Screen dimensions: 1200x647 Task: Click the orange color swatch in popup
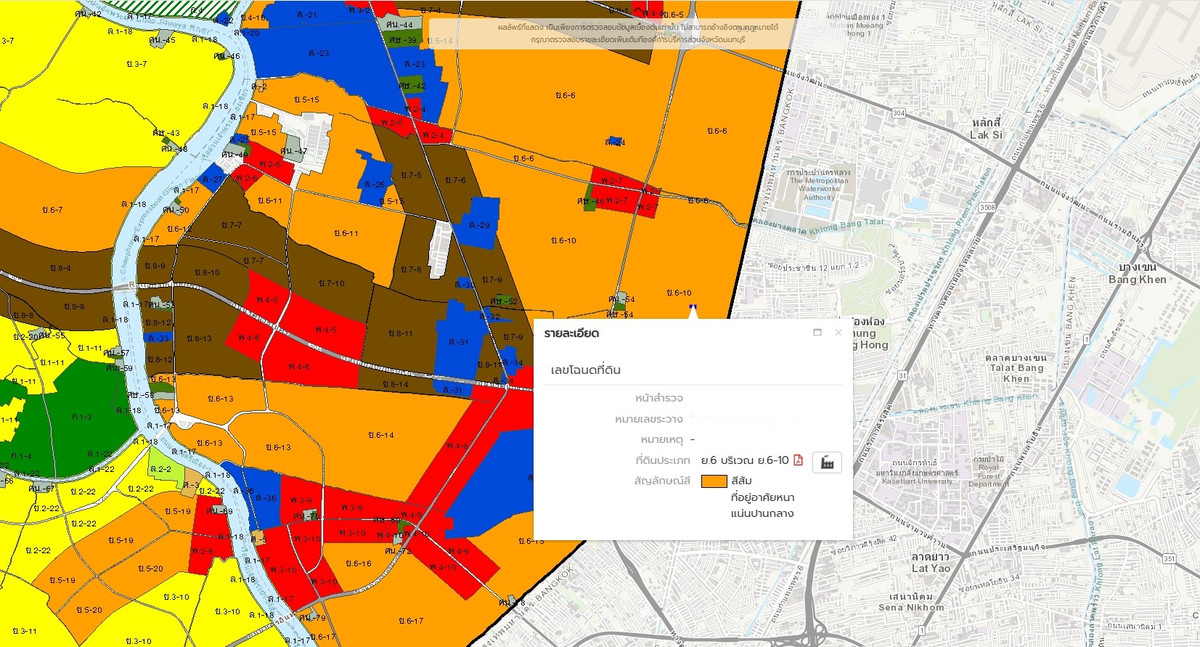714,481
